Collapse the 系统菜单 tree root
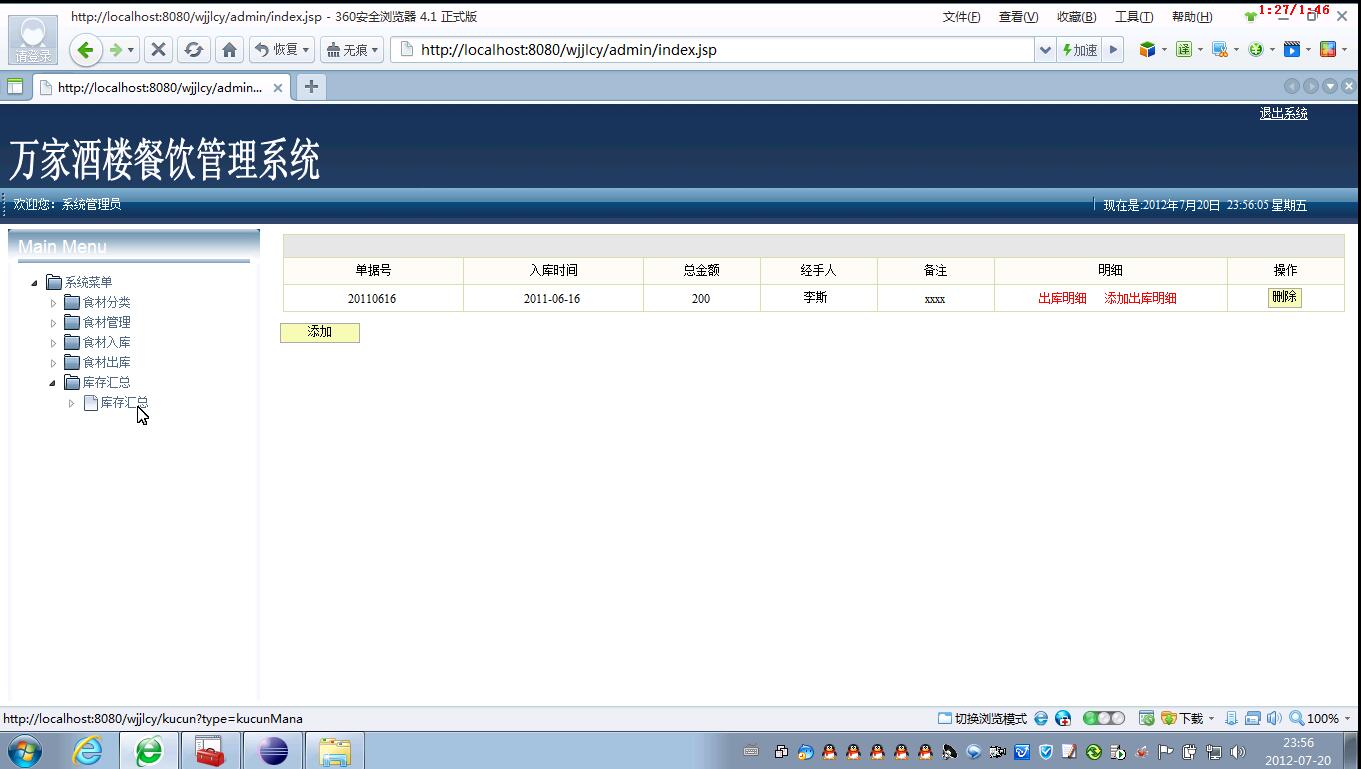 (35, 283)
